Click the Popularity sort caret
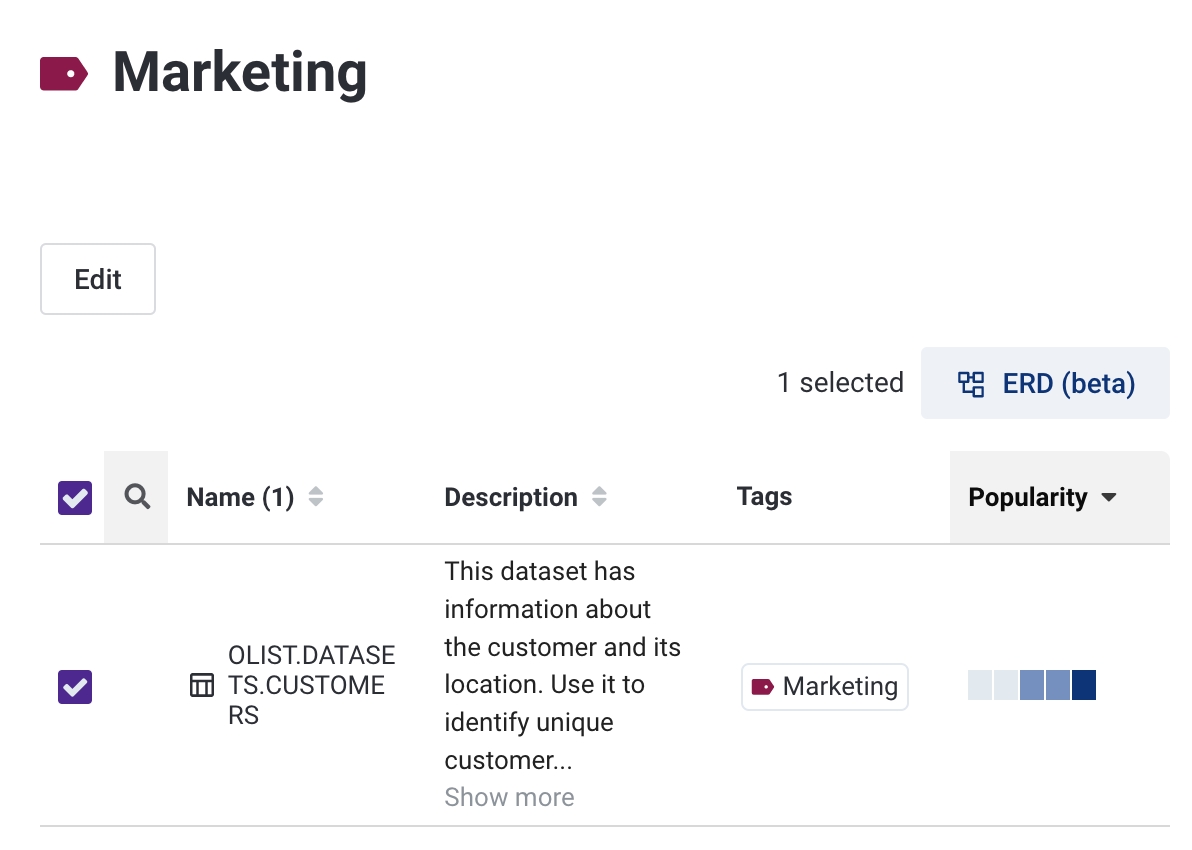The height and width of the screenshot is (850, 1192). point(1108,498)
